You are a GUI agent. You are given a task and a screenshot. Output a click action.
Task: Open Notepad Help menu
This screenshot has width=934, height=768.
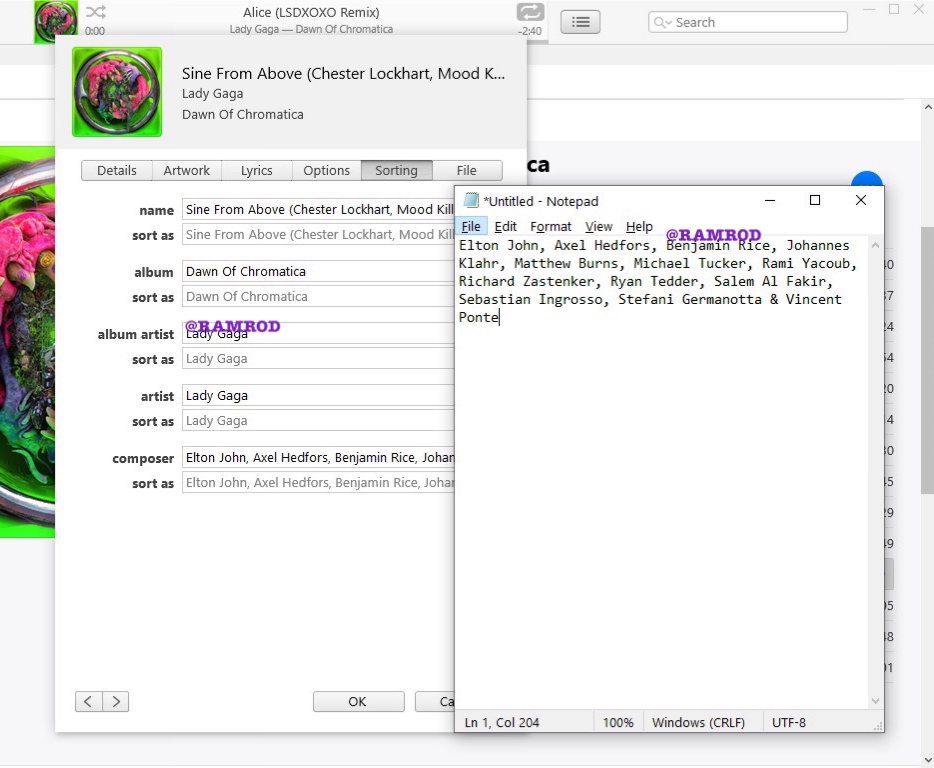(x=639, y=226)
